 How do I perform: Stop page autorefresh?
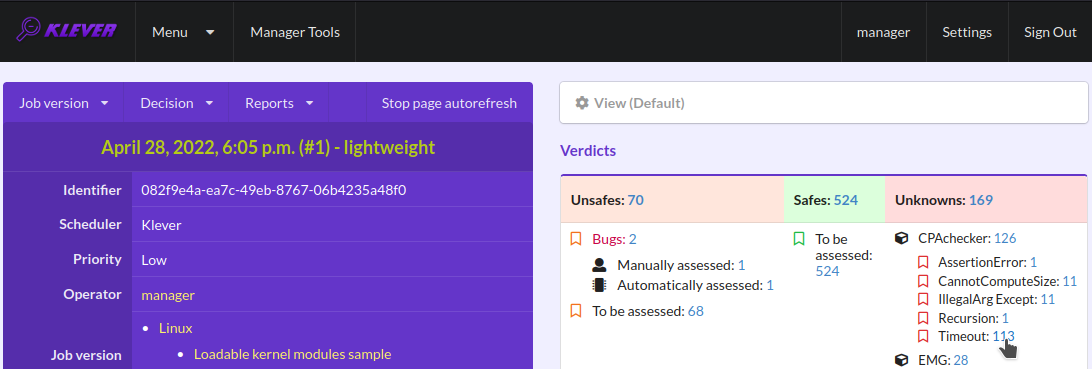pyautogui.click(x=449, y=103)
